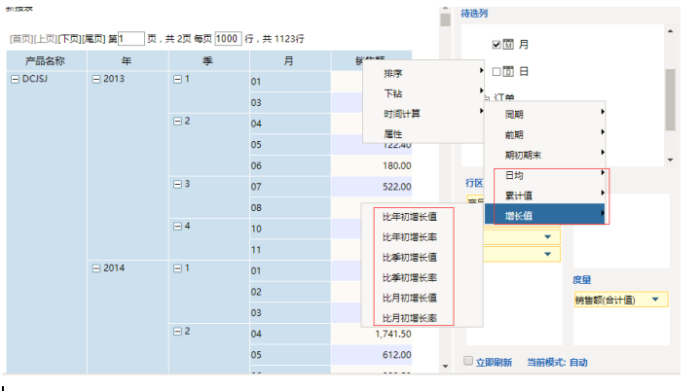Focus the rows-per-page field showing 1000
This screenshot has width=698, height=392.
(x=228, y=39)
